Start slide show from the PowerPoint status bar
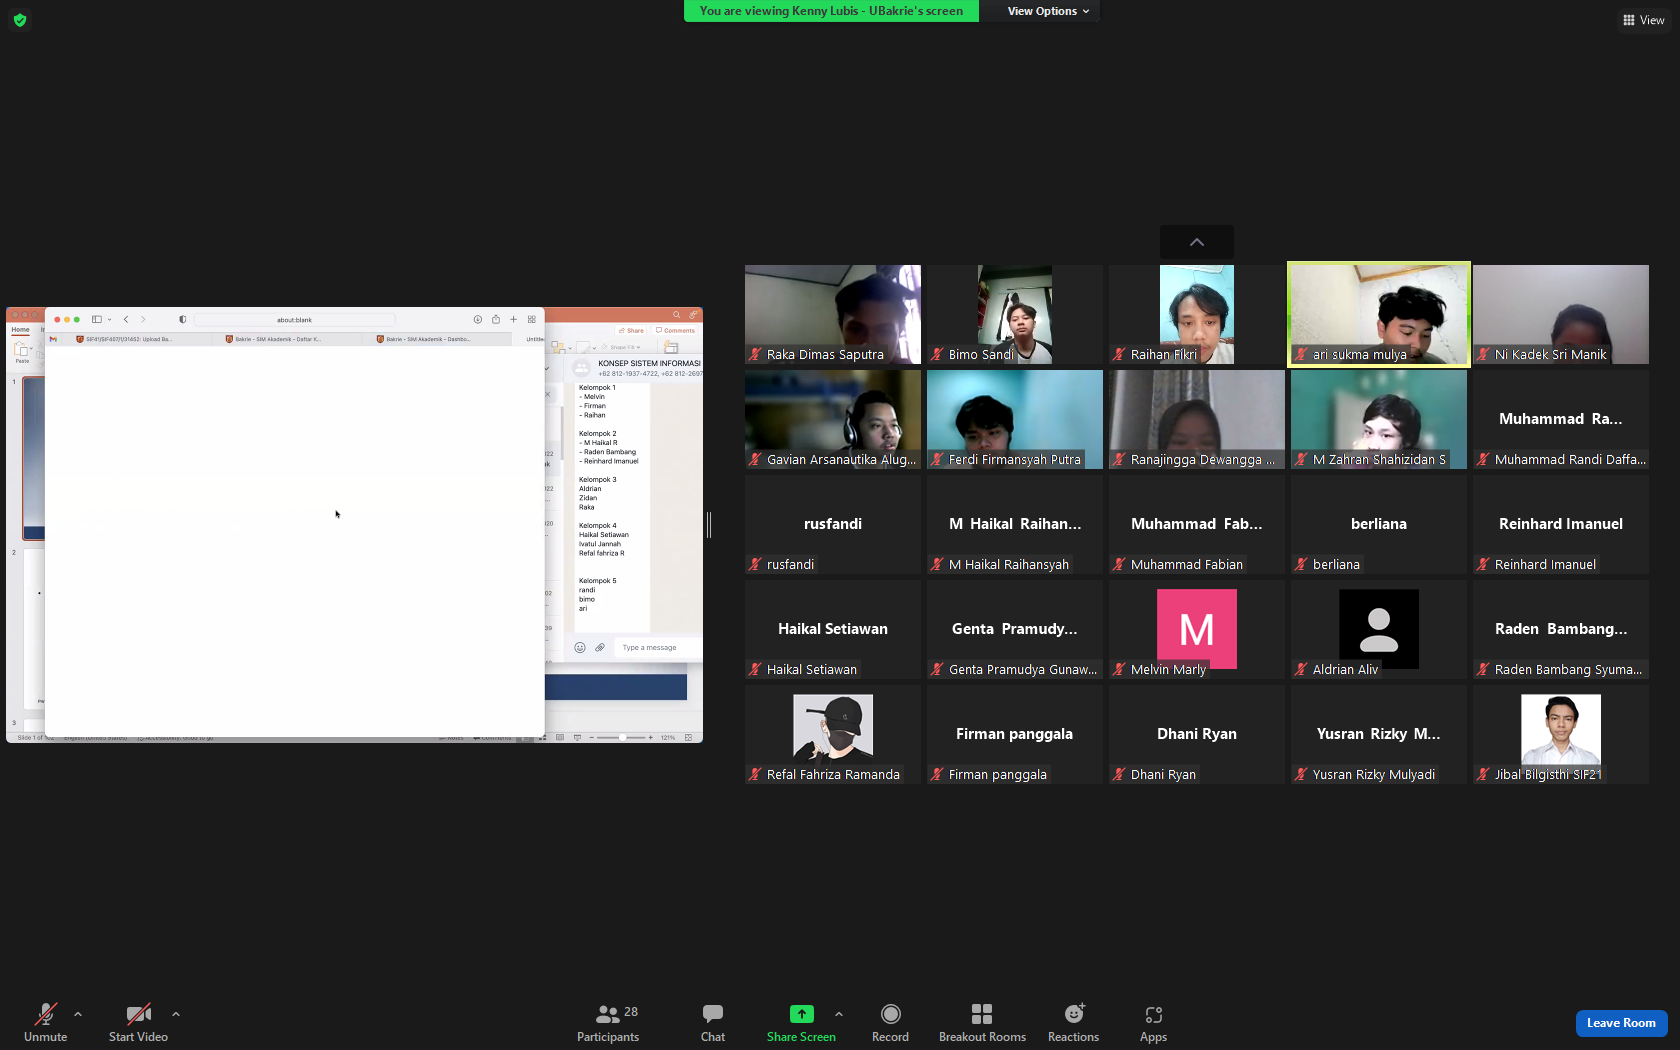1680x1050 pixels. 577,738
